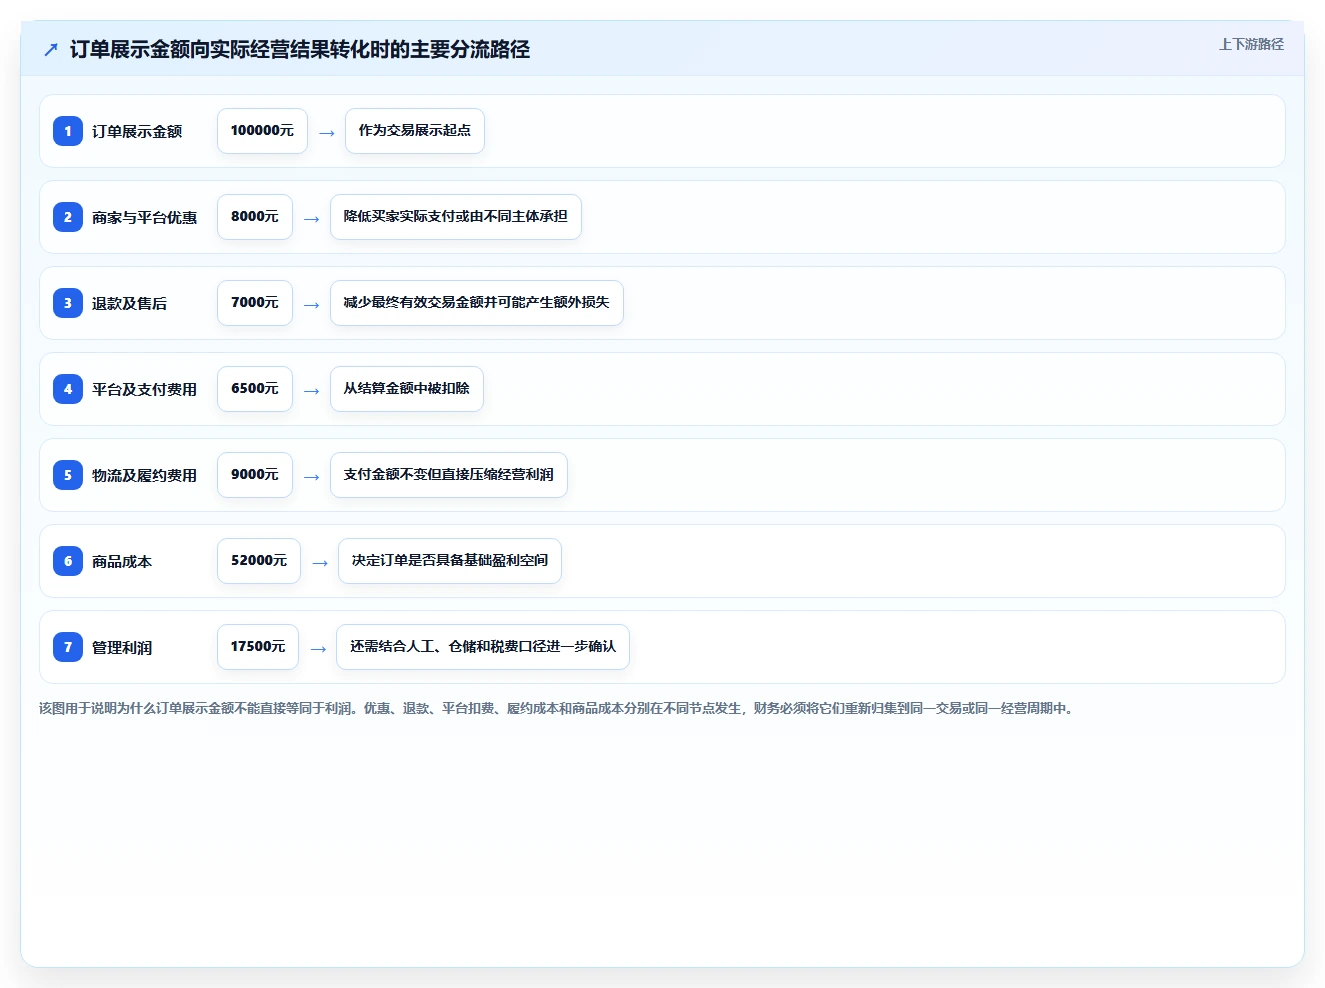The height and width of the screenshot is (988, 1325).
Task: Click the title 订单展示金额向实际经营结果转化时的主要分流路径
Action: tap(300, 49)
